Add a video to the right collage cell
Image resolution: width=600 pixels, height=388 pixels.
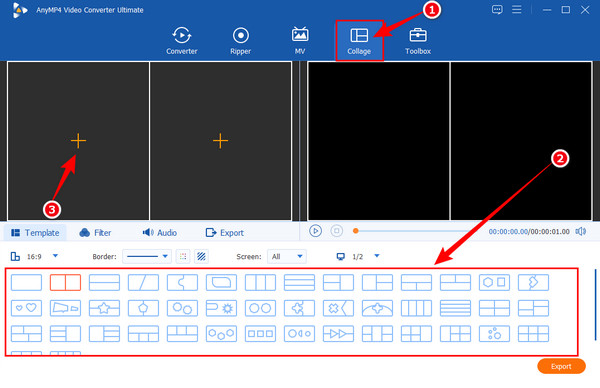[x=220, y=141]
